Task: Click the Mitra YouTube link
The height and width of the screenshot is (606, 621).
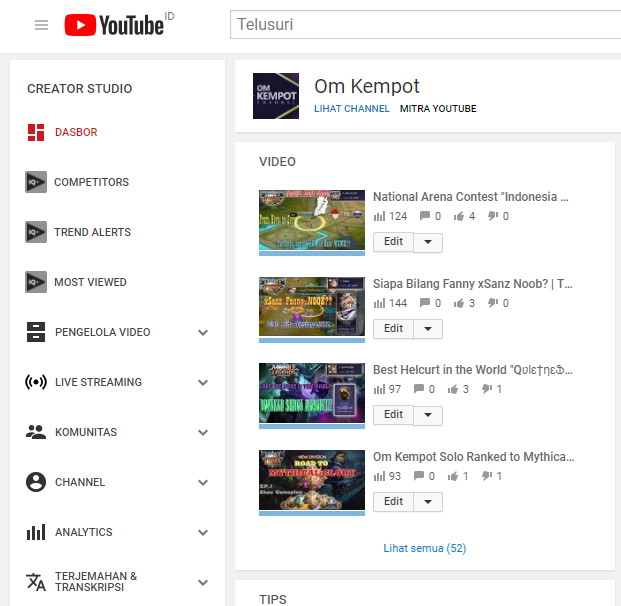Action: coord(438,109)
